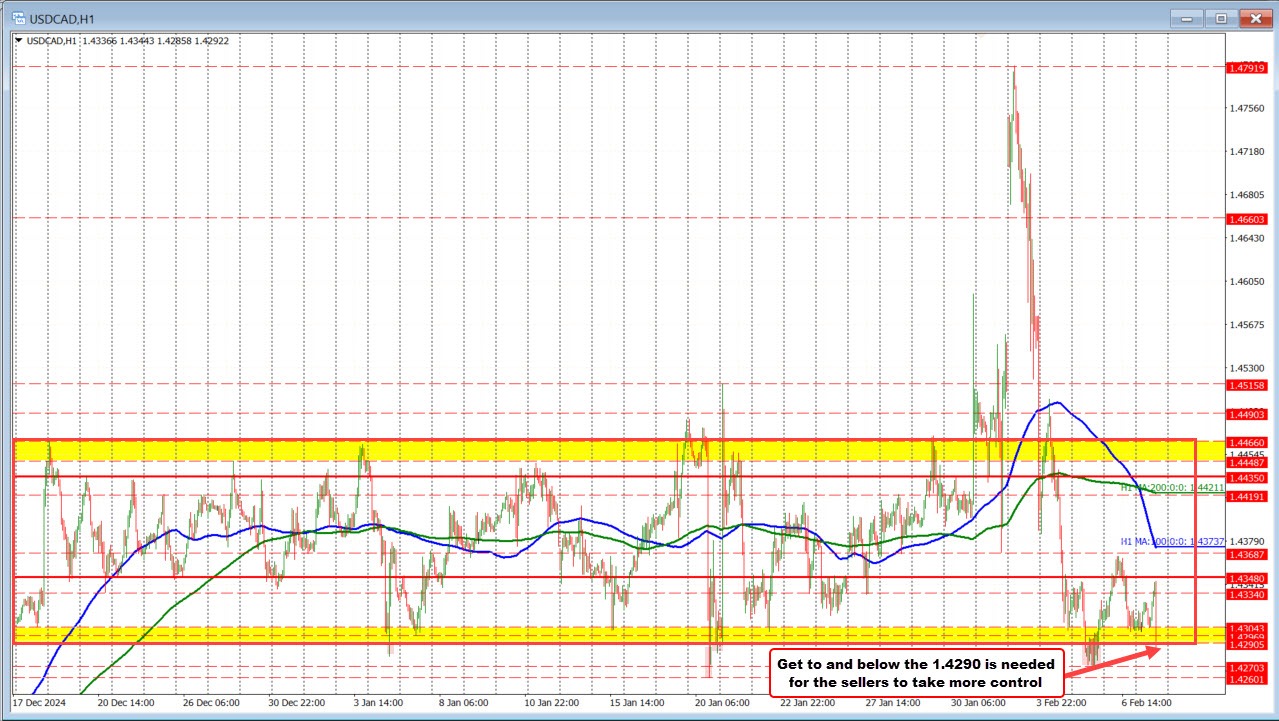
Task: Click the price axis value 1.47560
Action: 1247,108
